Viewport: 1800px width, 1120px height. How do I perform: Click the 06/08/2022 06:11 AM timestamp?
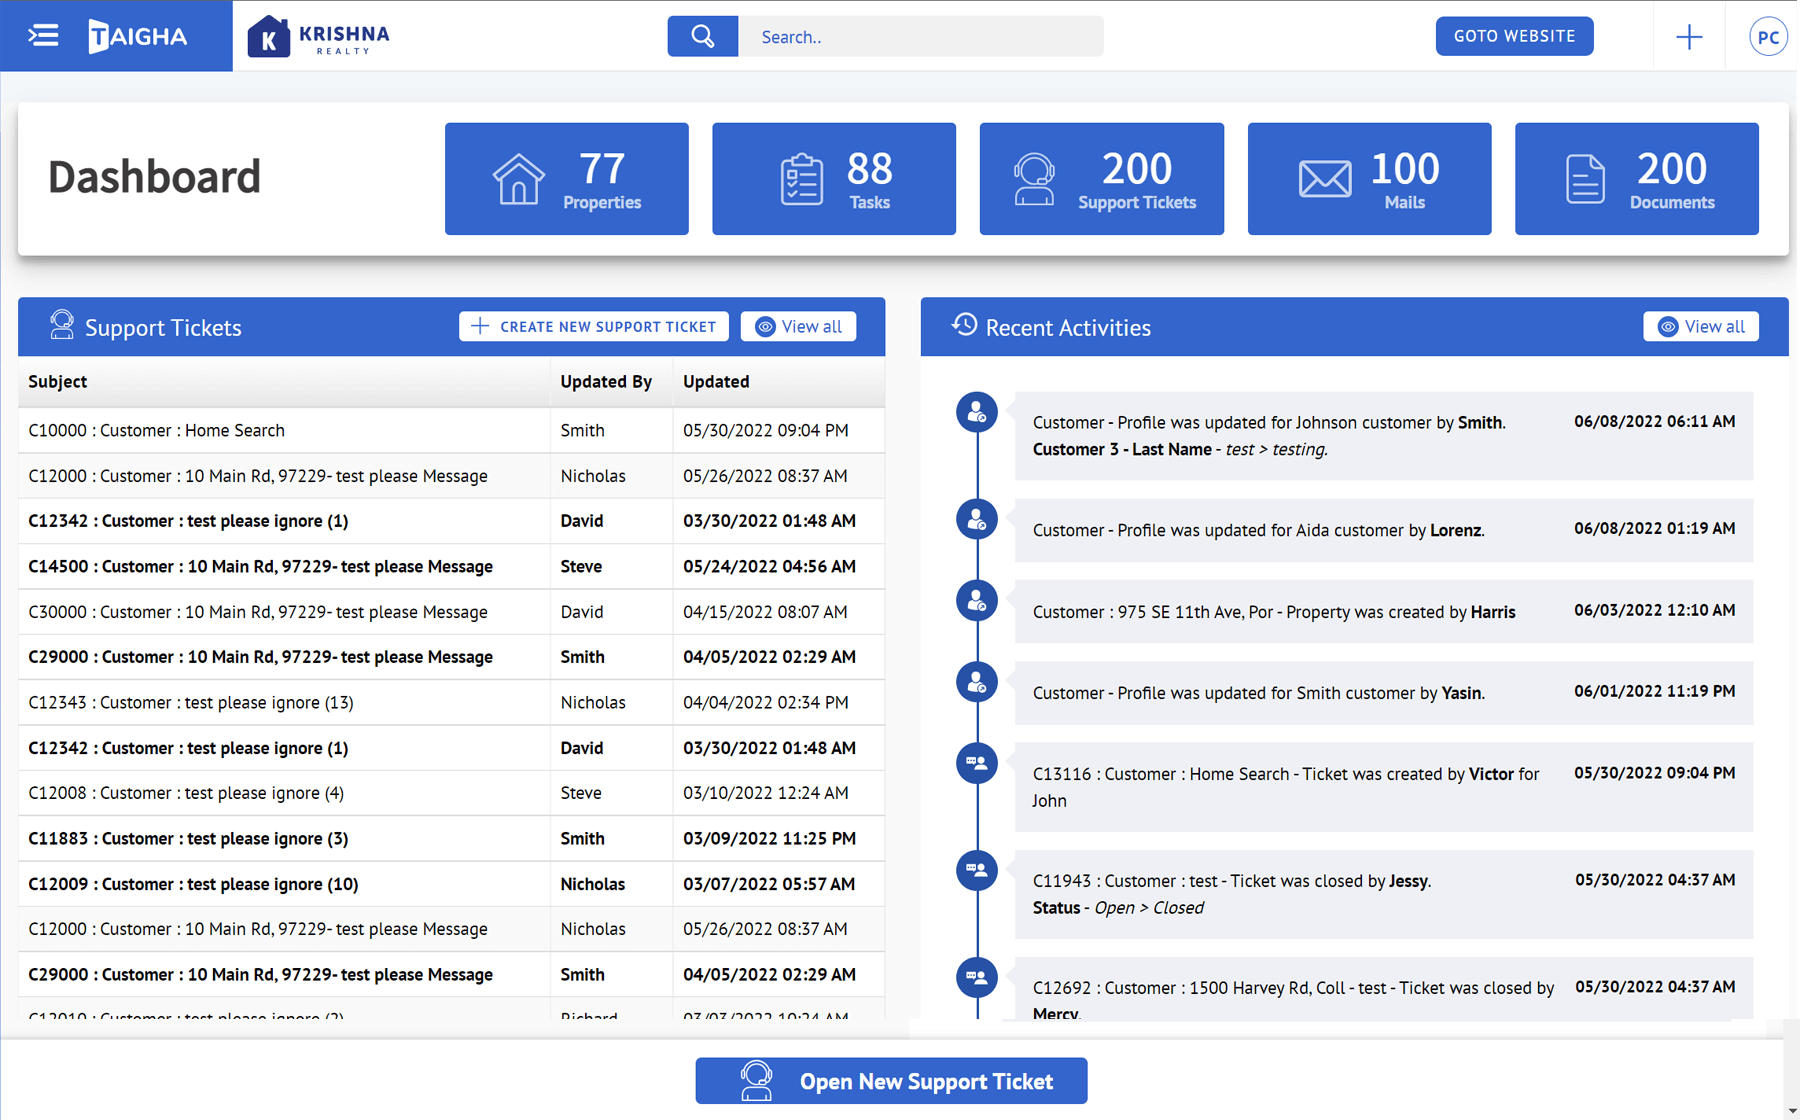click(1654, 421)
